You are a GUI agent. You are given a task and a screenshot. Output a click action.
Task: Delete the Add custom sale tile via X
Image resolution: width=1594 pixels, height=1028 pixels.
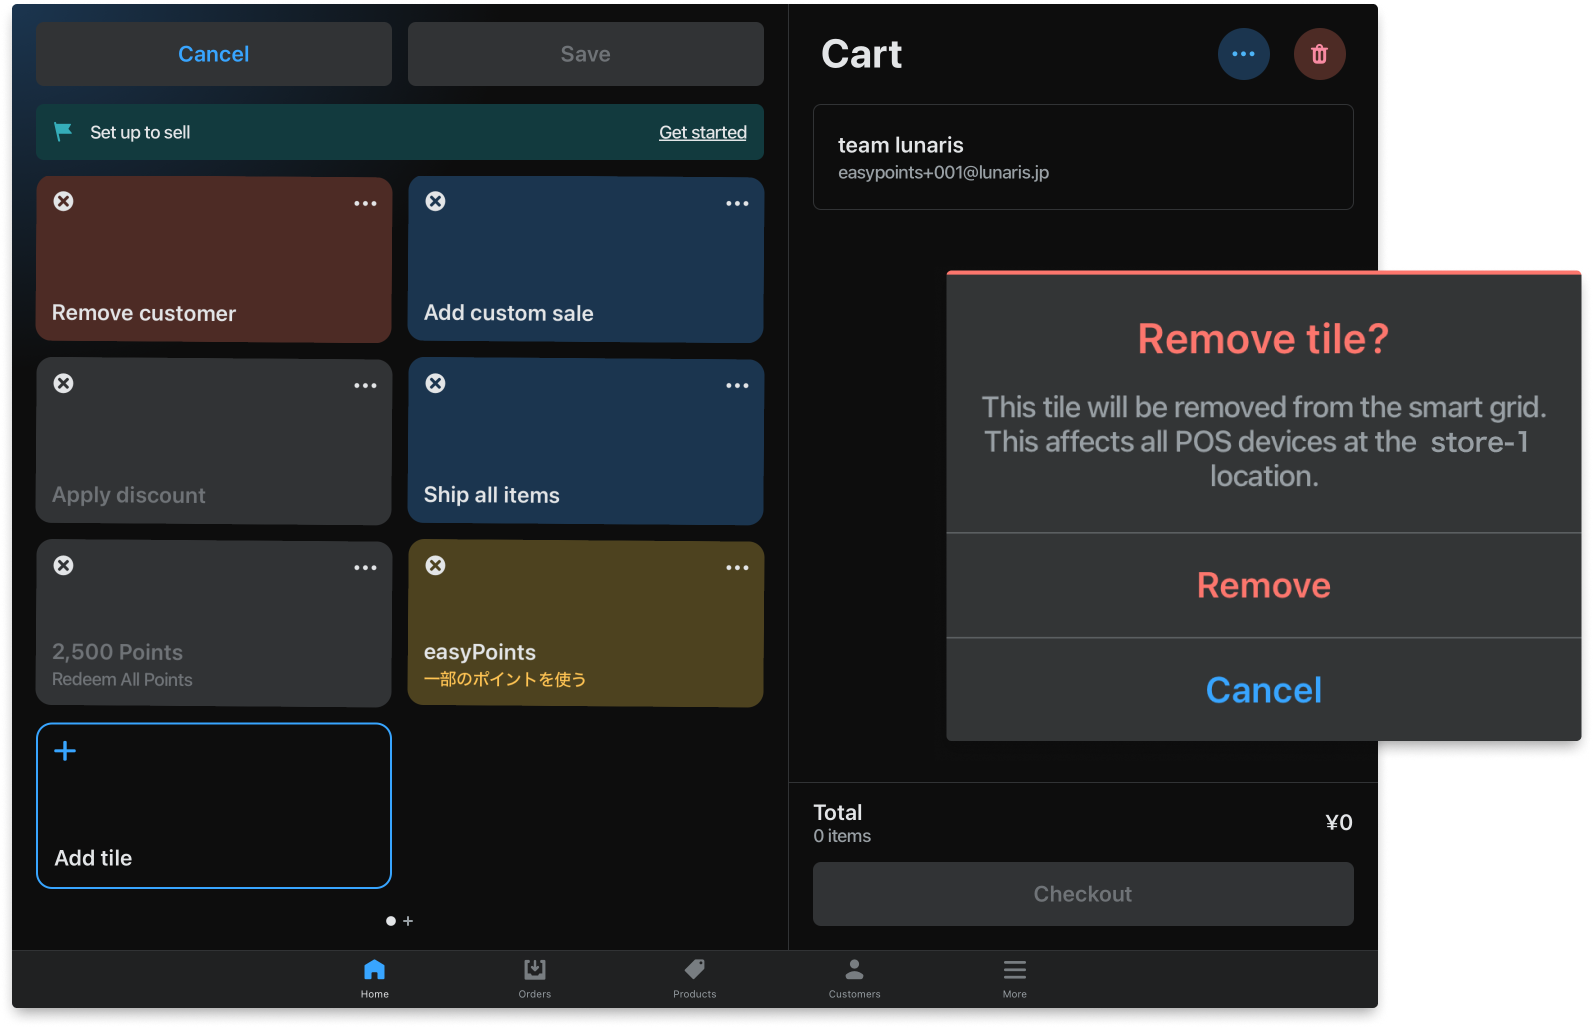point(435,202)
